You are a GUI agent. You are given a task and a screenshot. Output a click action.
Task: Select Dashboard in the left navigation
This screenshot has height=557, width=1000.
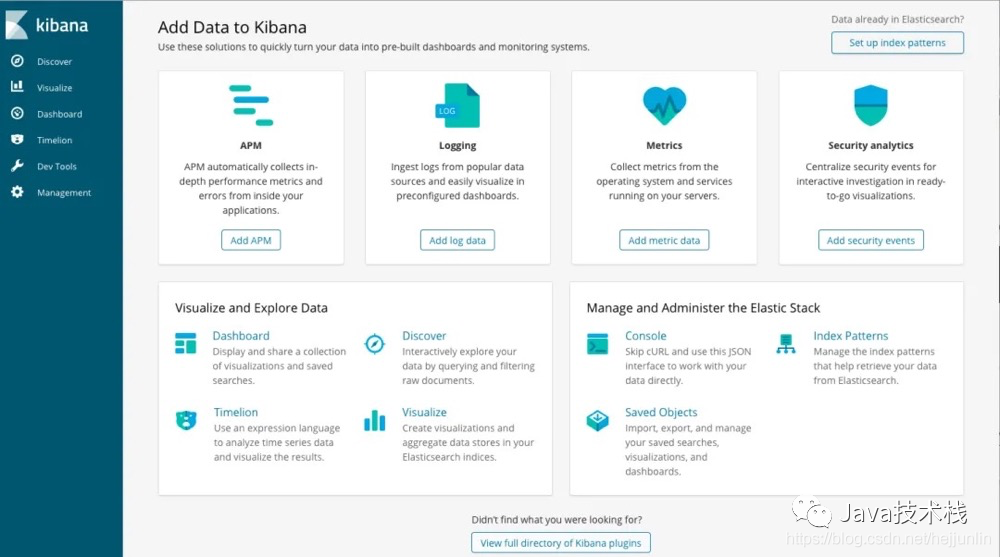click(59, 114)
